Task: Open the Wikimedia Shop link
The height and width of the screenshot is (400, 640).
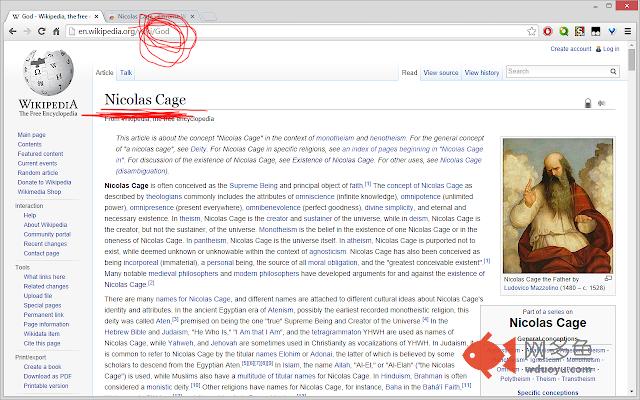Action: tap(39, 191)
